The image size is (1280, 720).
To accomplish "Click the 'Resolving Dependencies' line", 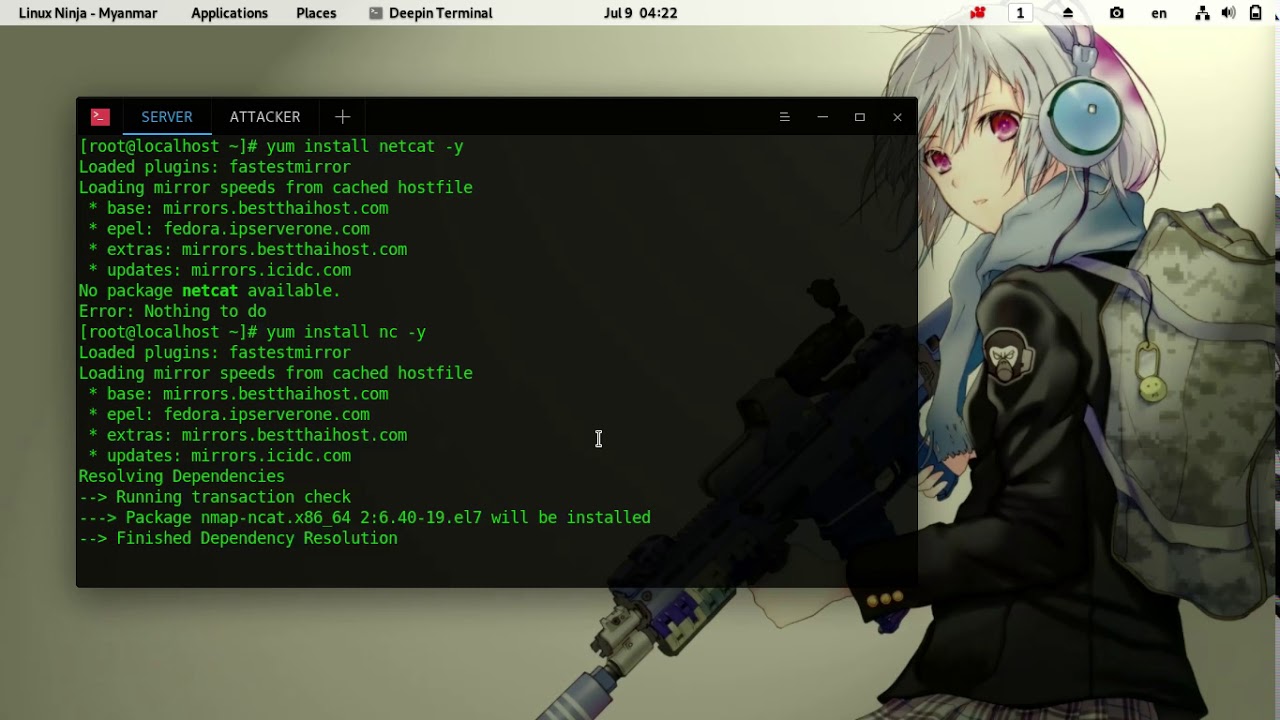I will coord(181,476).
